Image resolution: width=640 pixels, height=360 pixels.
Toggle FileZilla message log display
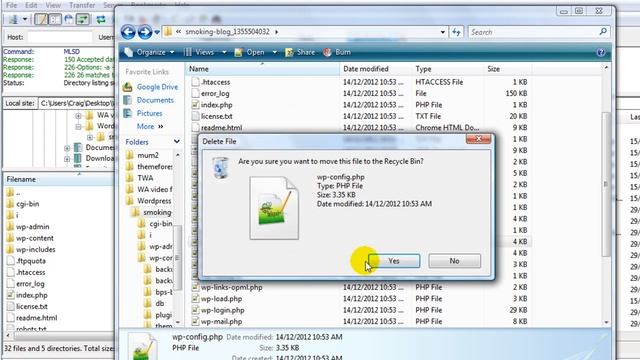(41, 19)
